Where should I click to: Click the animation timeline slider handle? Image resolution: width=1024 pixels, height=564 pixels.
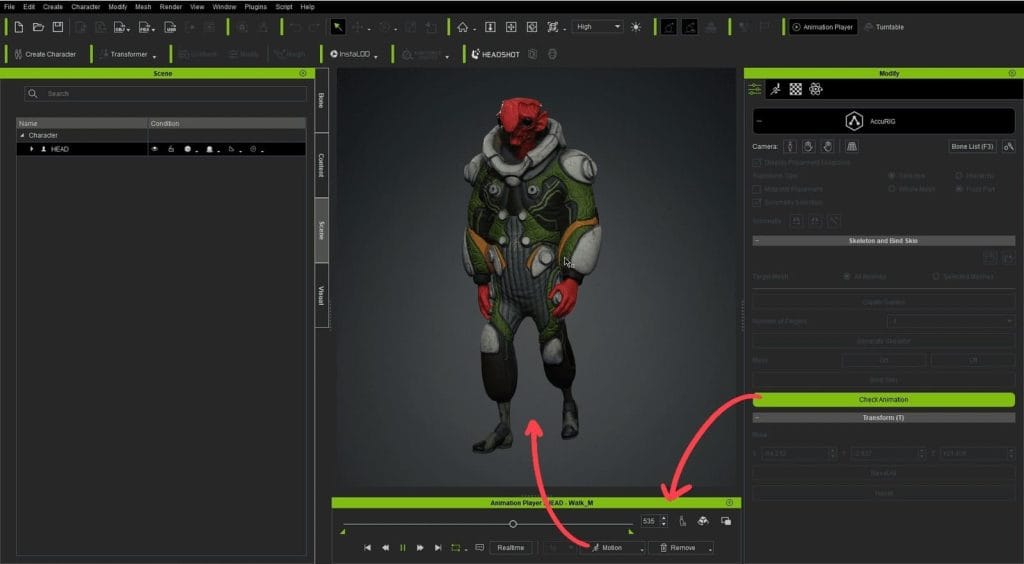click(x=513, y=524)
